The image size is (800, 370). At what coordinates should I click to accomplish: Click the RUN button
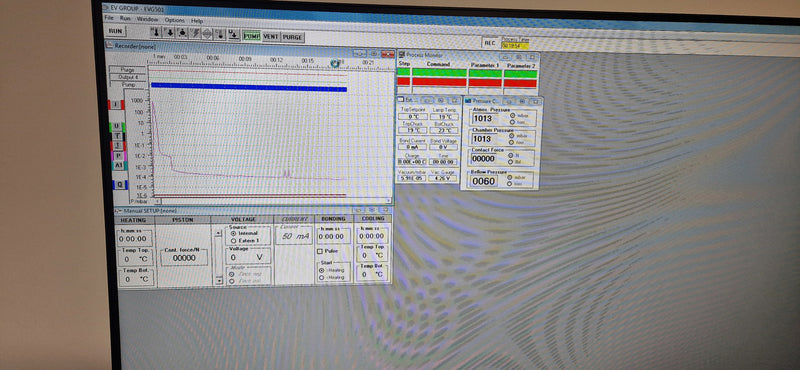coord(116,32)
